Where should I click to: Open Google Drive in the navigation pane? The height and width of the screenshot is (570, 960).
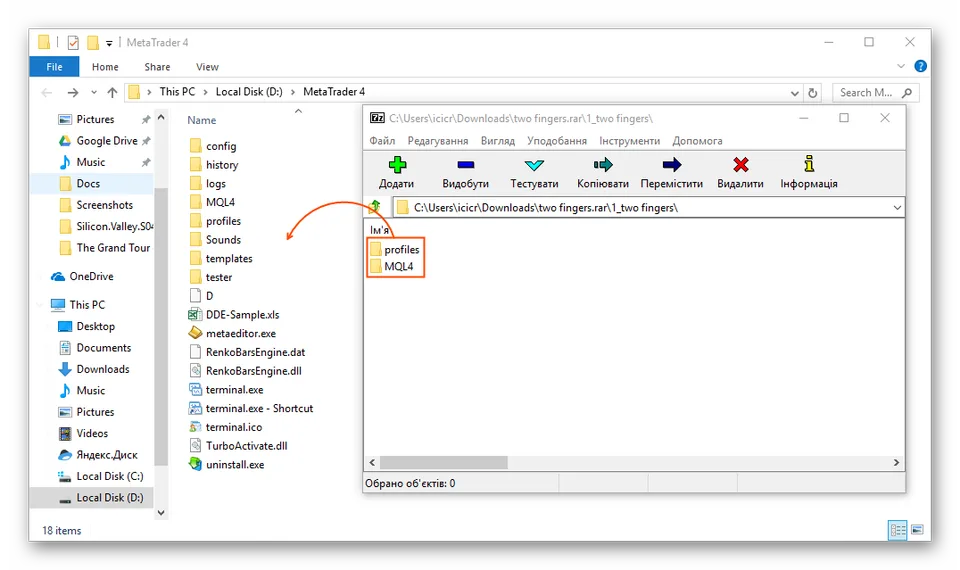tap(98, 141)
